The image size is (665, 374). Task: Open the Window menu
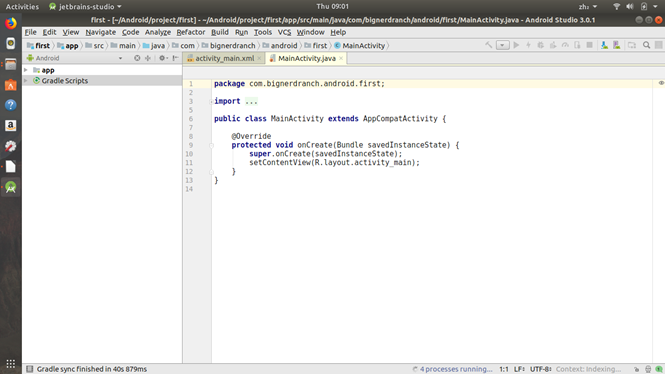pyautogui.click(x=310, y=32)
